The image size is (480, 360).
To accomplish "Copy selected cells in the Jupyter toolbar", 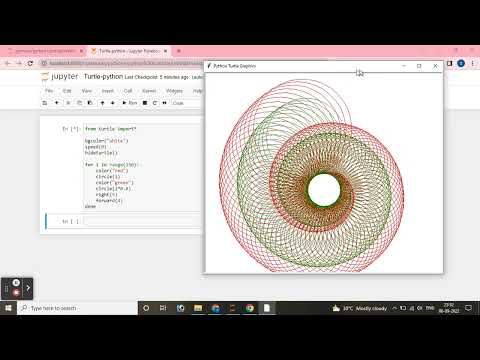I will (79, 103).
